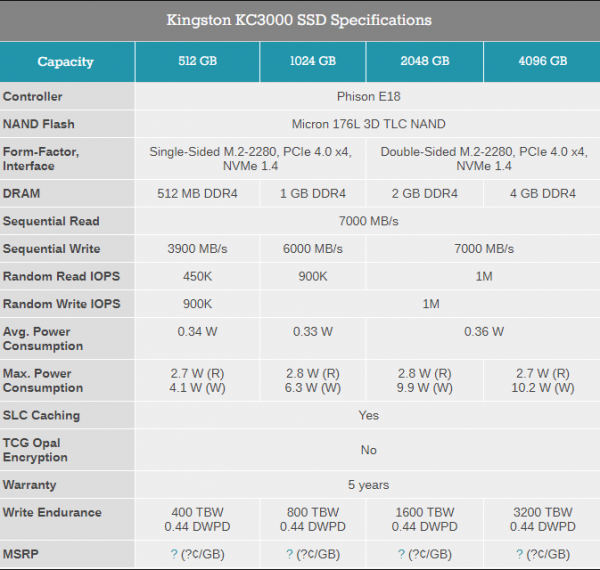The image size is (600, 570).
Task: Click the 3900 MB/s cell
Action: tap(197, 249)
